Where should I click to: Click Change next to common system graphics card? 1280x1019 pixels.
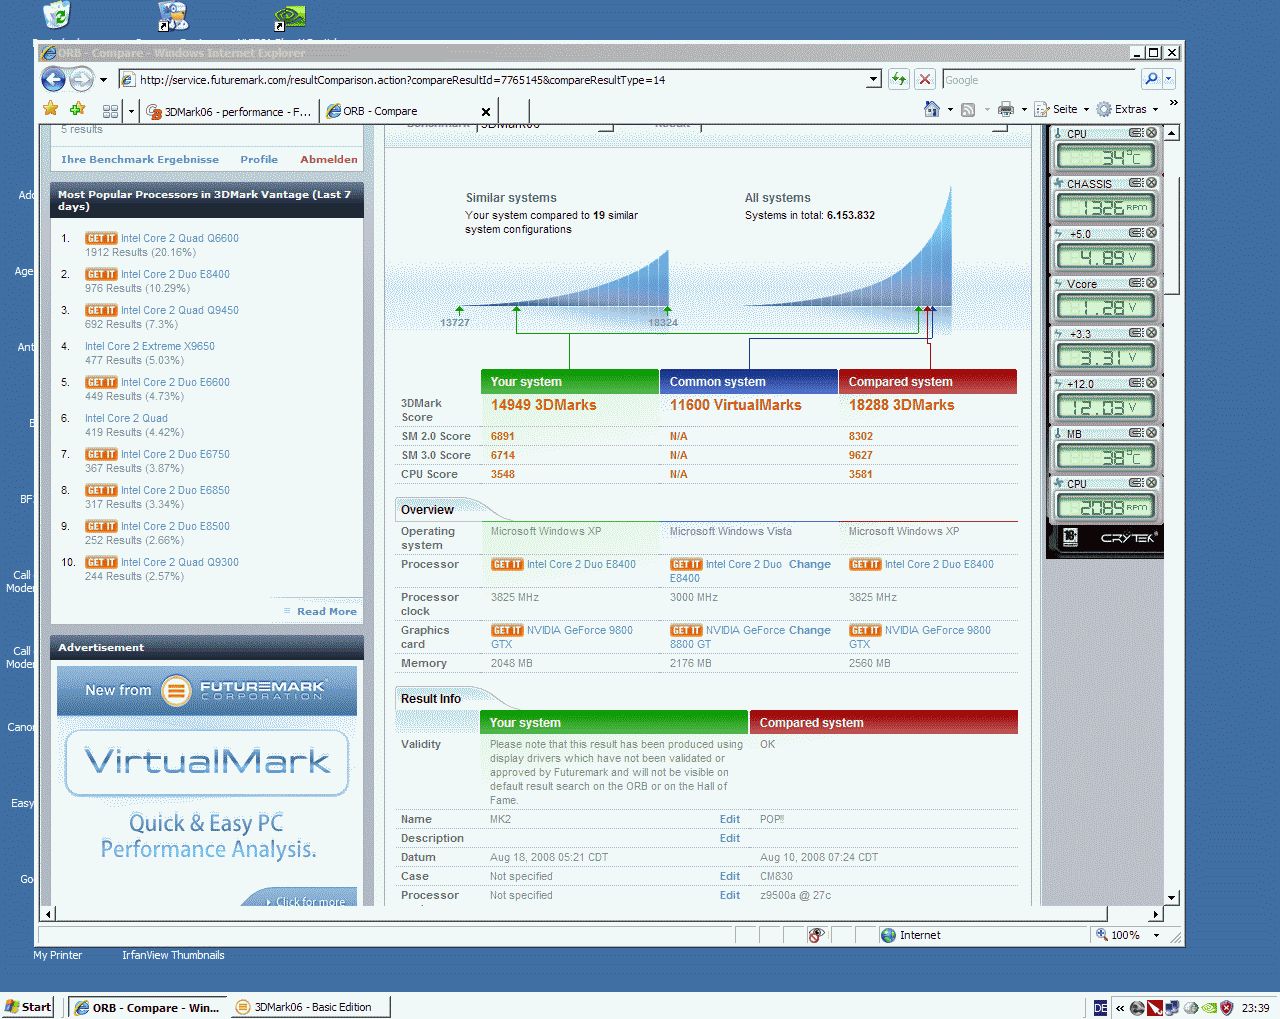(810, 630)
